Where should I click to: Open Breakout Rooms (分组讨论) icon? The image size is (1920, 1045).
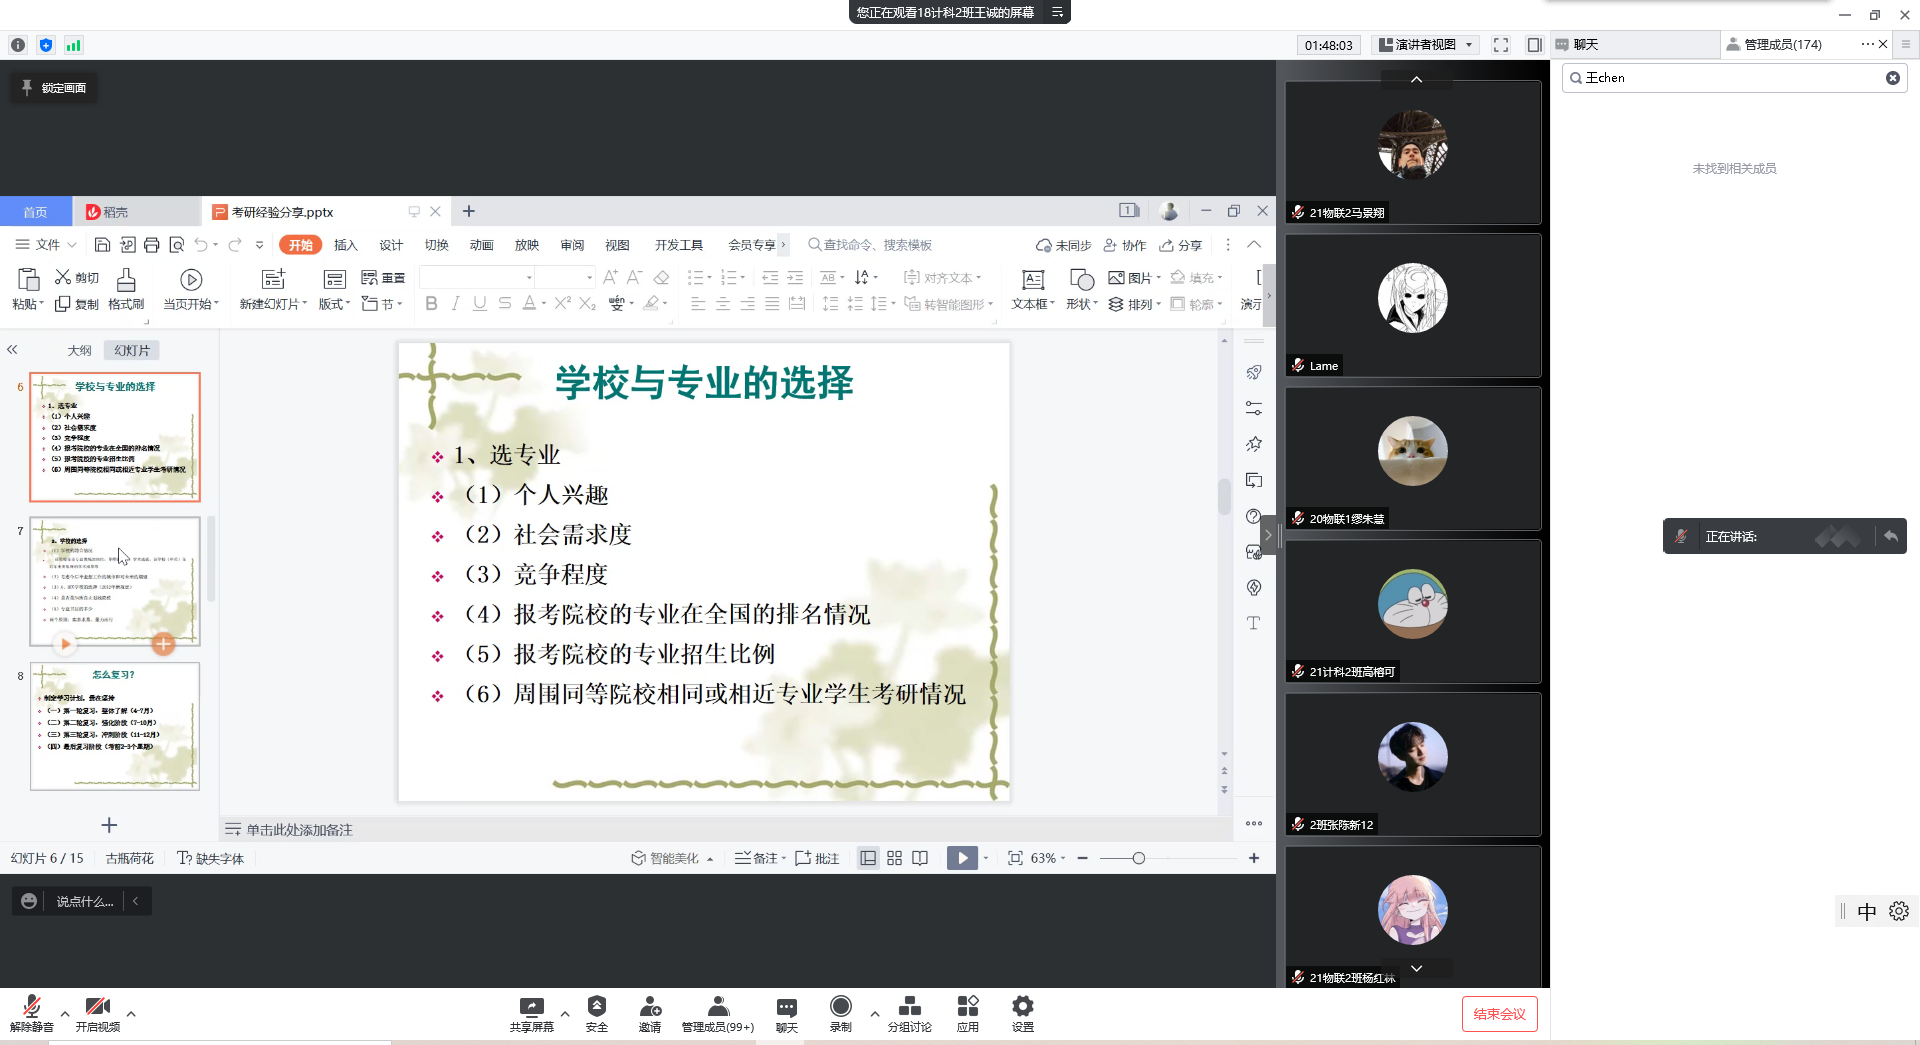coord(909,1008)
